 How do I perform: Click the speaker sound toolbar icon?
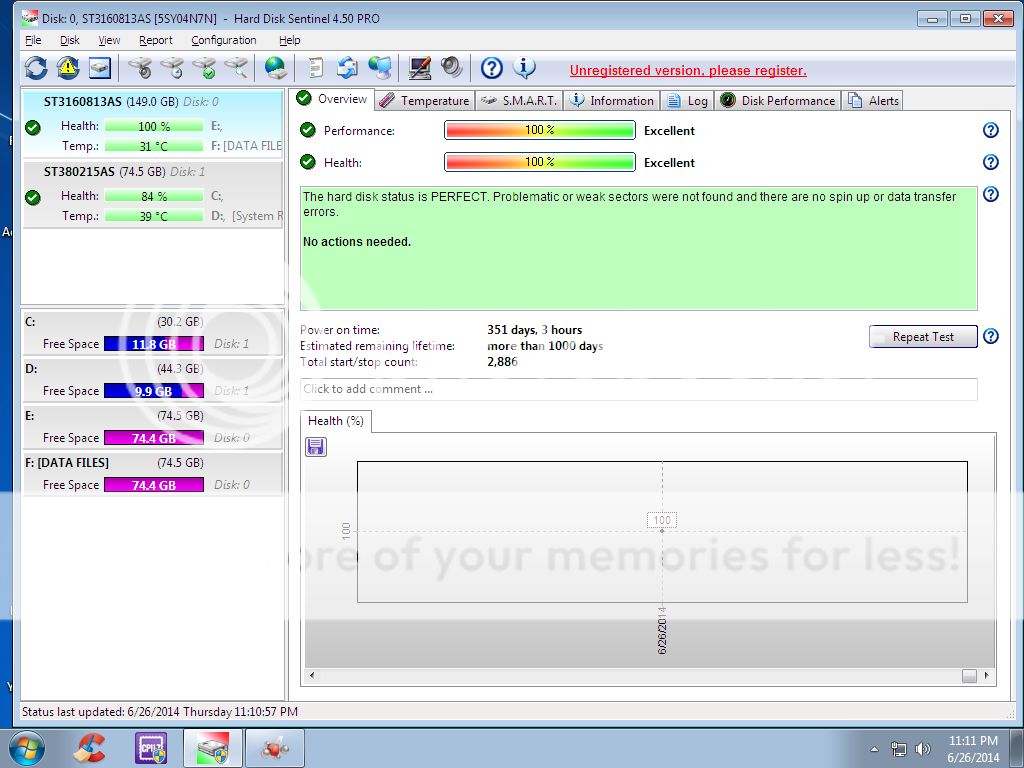point(452,68)
